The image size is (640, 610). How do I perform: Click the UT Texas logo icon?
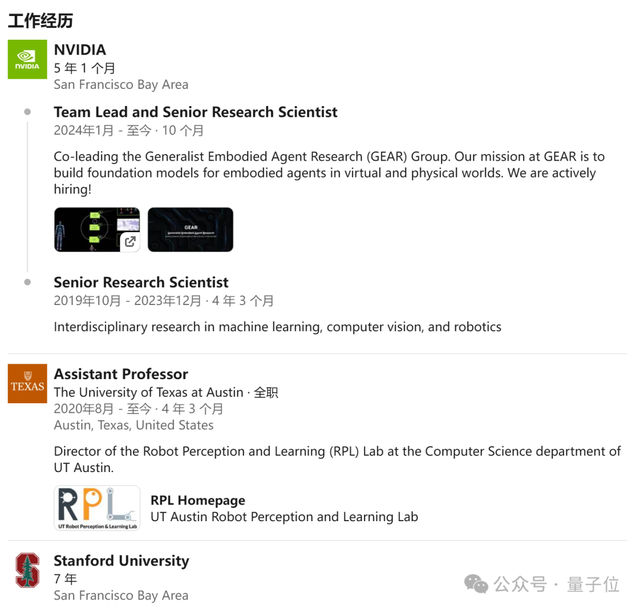[27, 384]
